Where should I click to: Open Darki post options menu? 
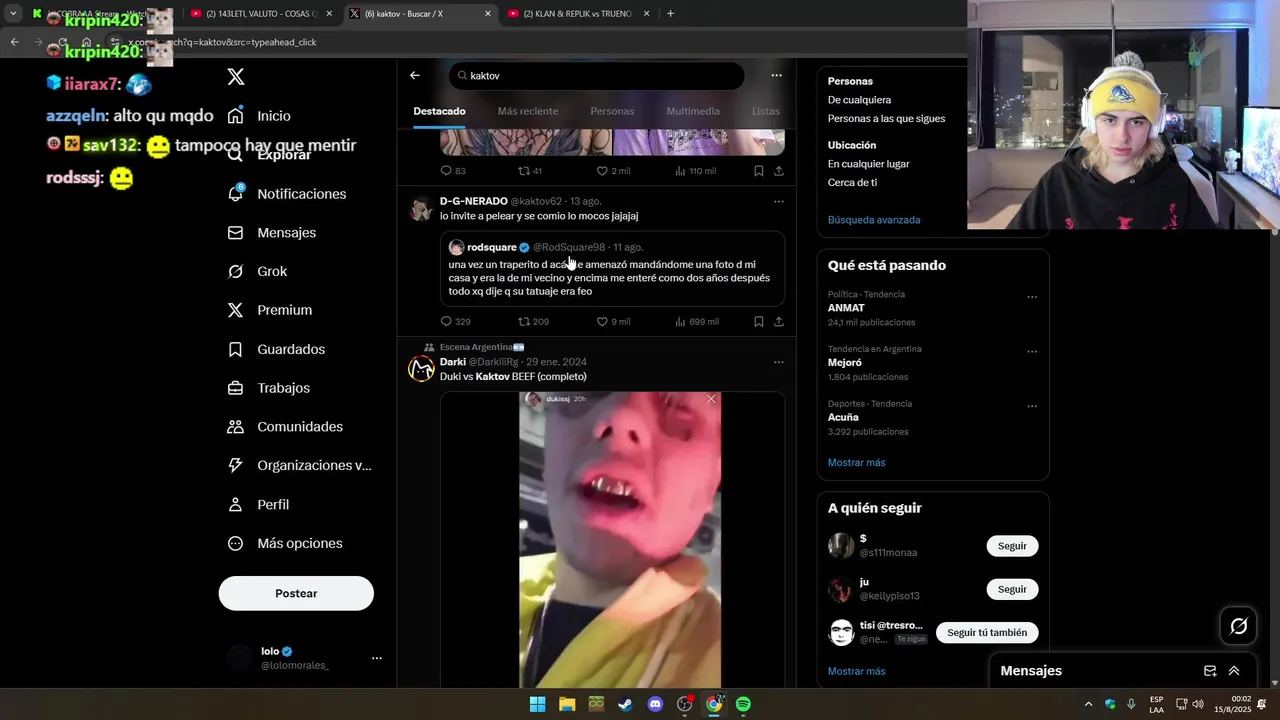[x=779, y=362]
